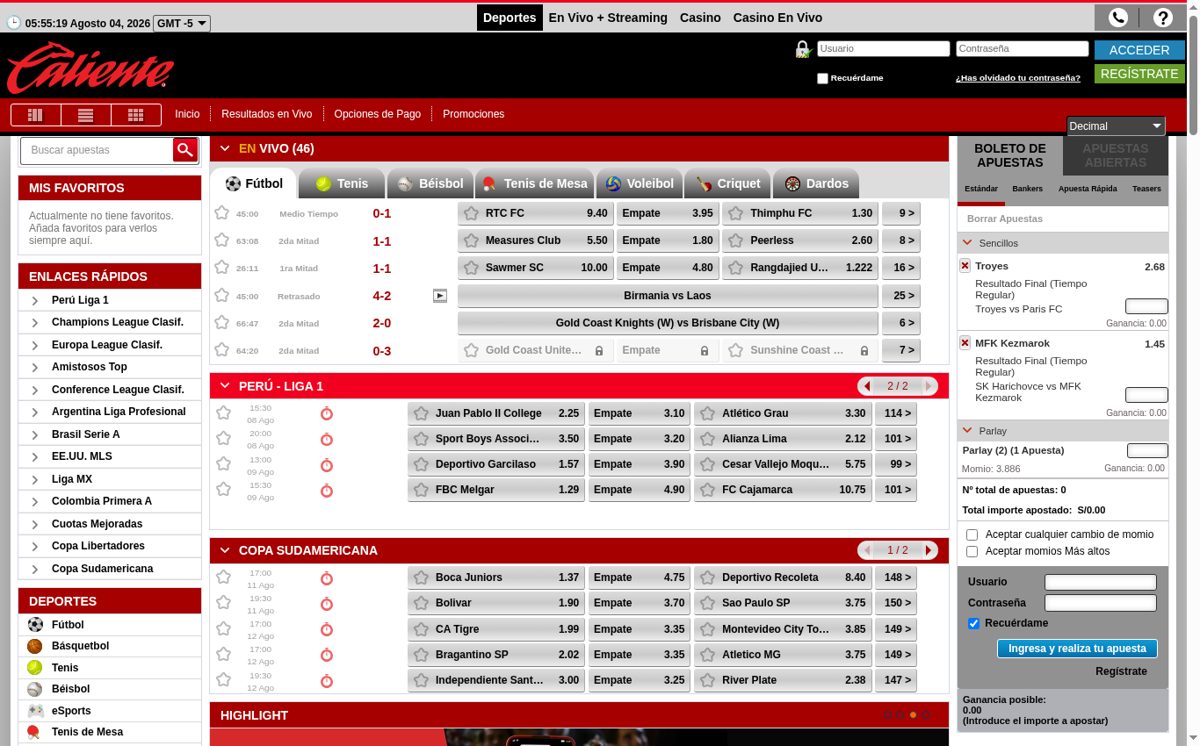Uncheck Recuérdame in bet slip login

pos(974,623)
